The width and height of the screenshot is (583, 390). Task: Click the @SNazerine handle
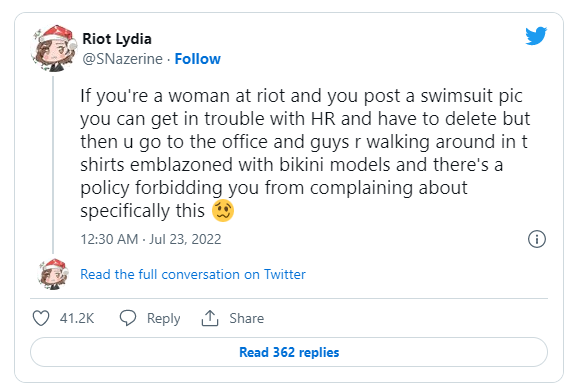[122, 59]
